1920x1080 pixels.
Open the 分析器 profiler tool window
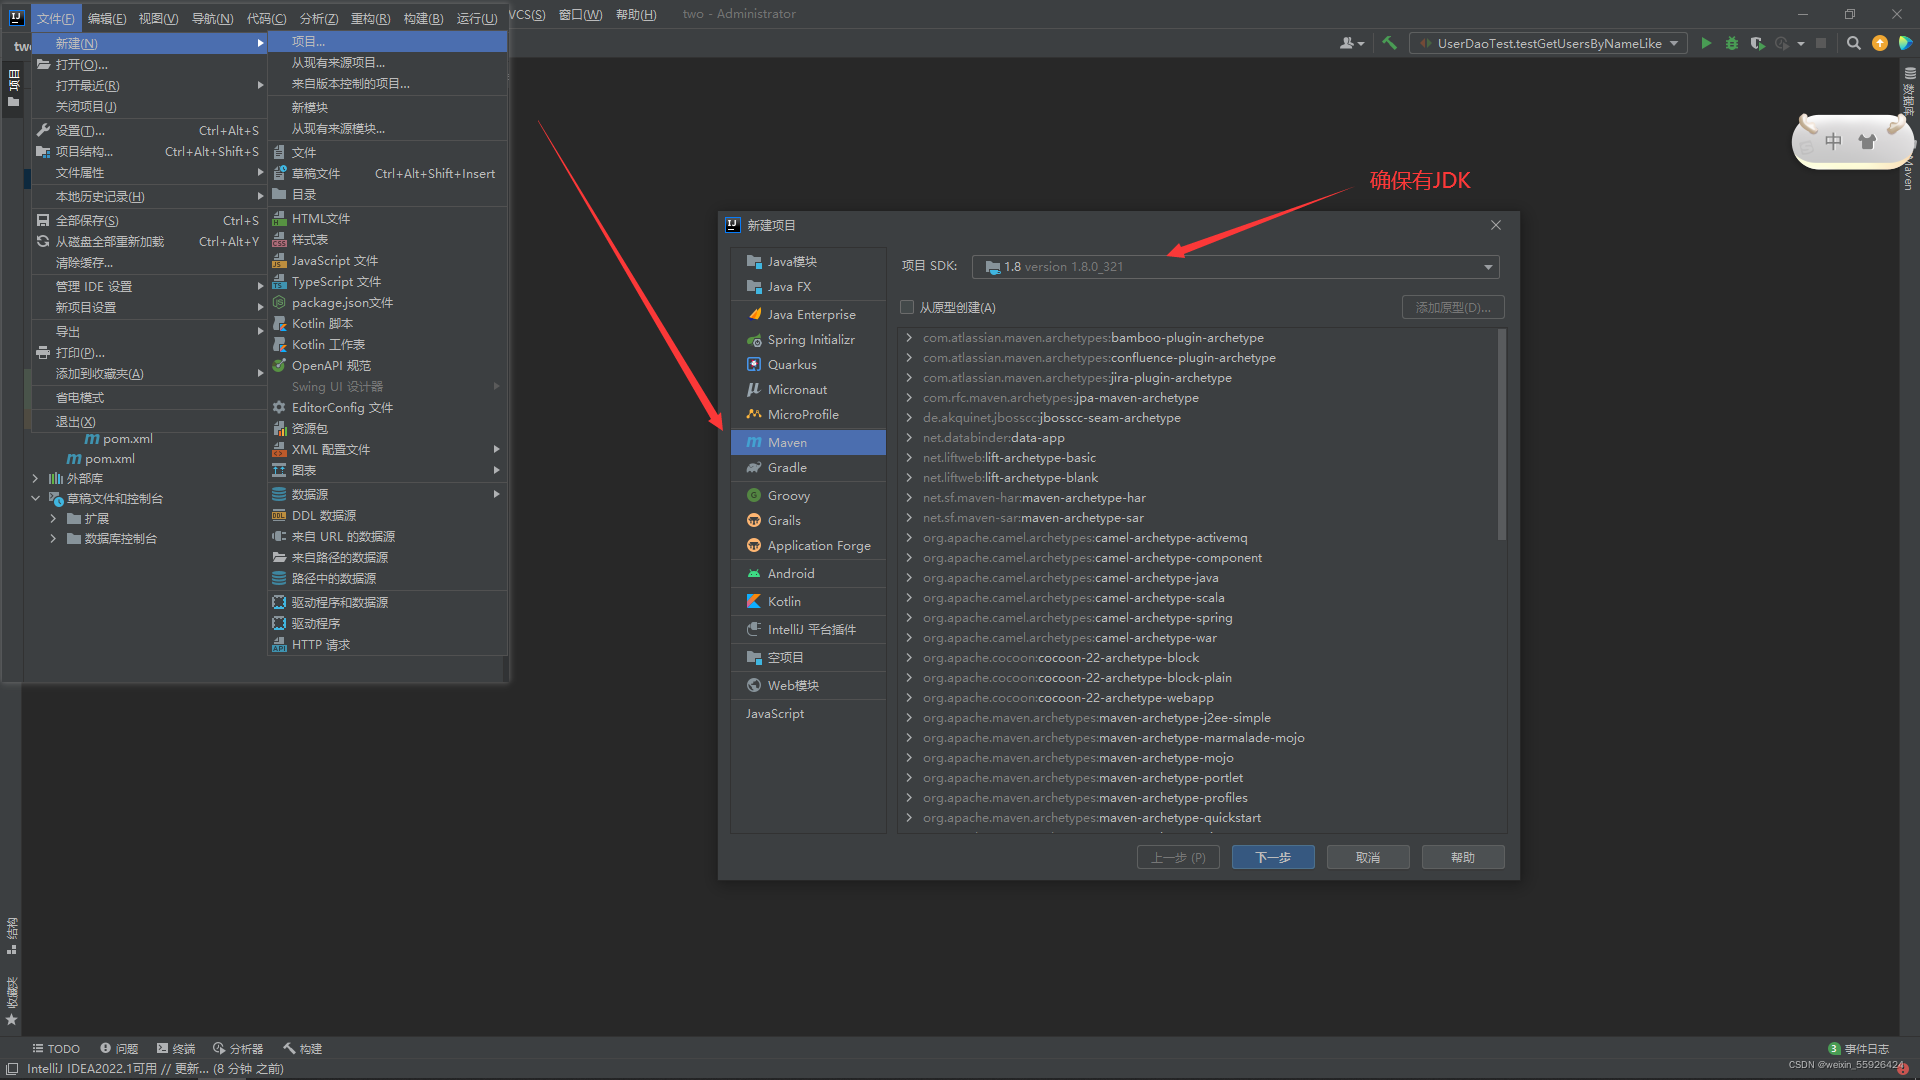click(238, 1048)
